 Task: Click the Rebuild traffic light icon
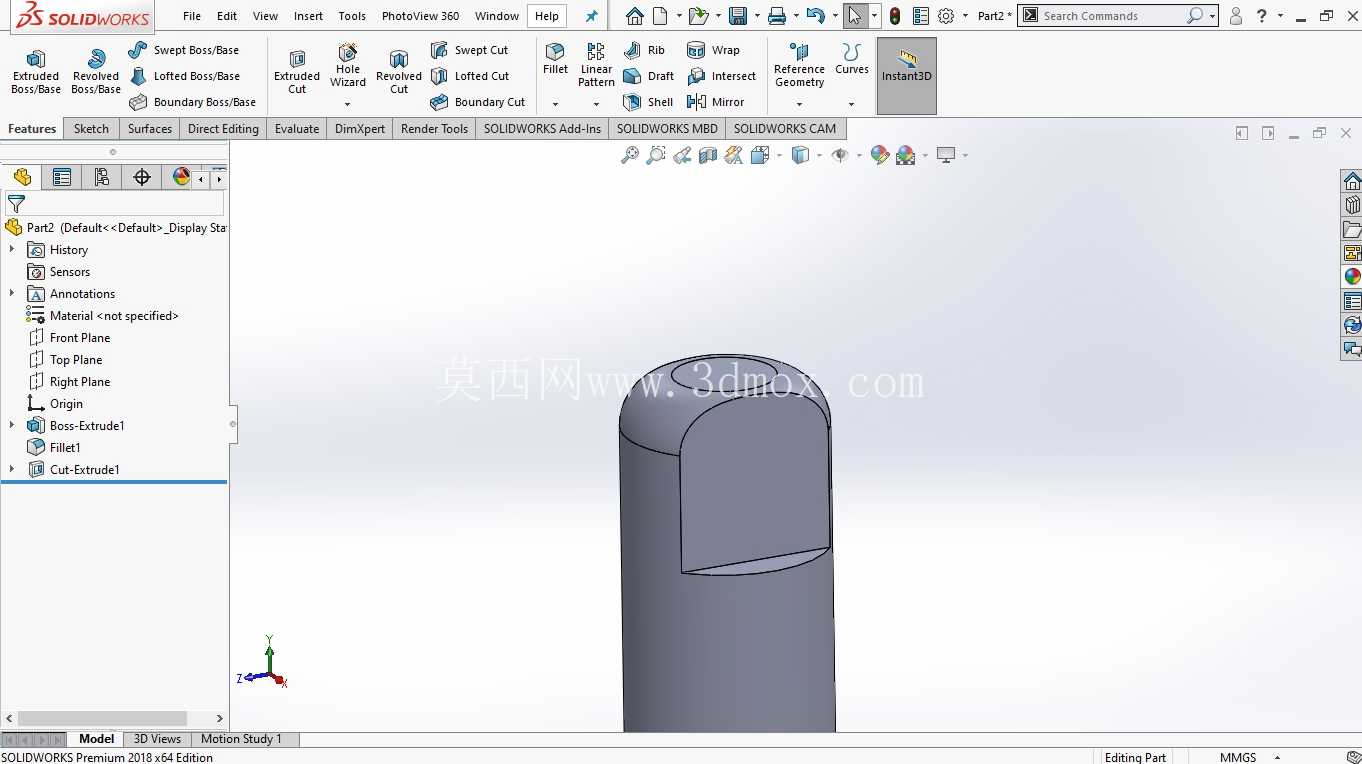click(x=895, y=16)
